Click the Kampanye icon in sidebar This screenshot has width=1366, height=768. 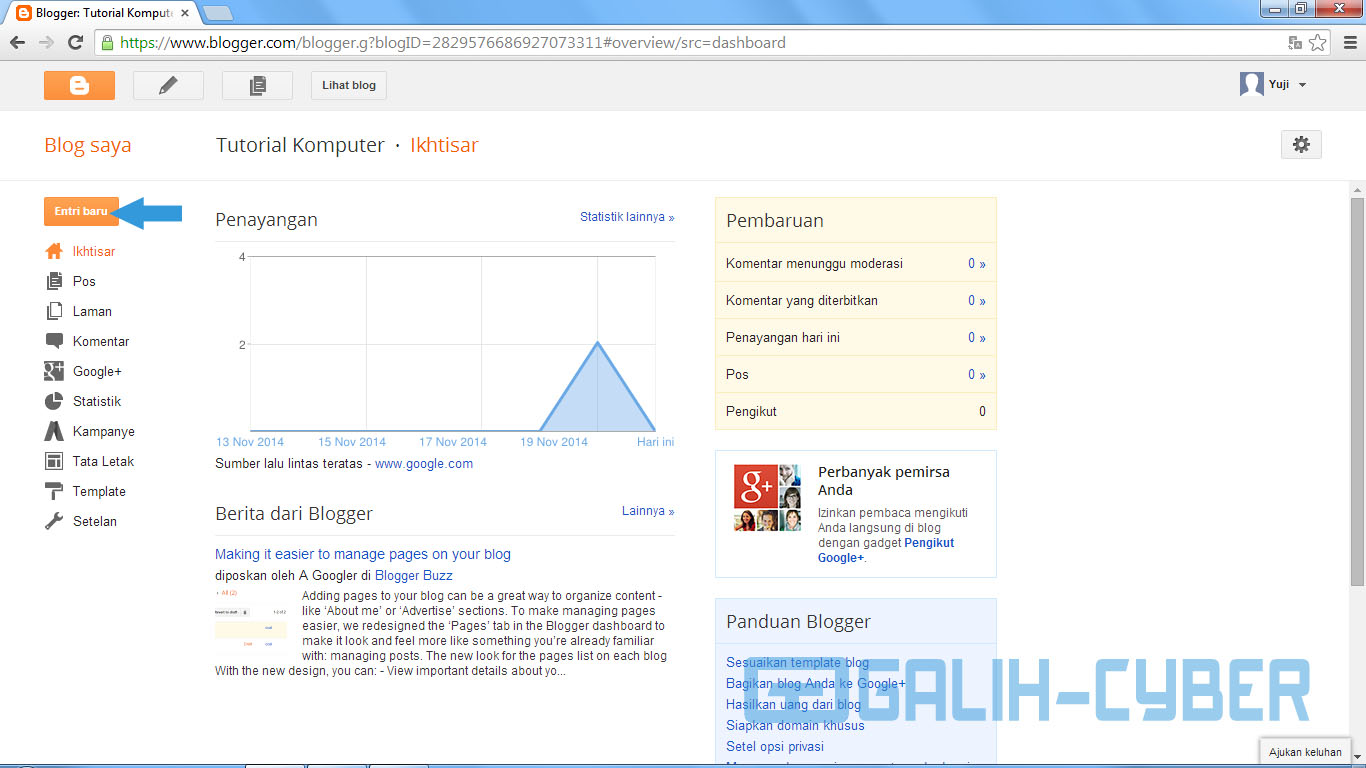click(x=54, y=431)
